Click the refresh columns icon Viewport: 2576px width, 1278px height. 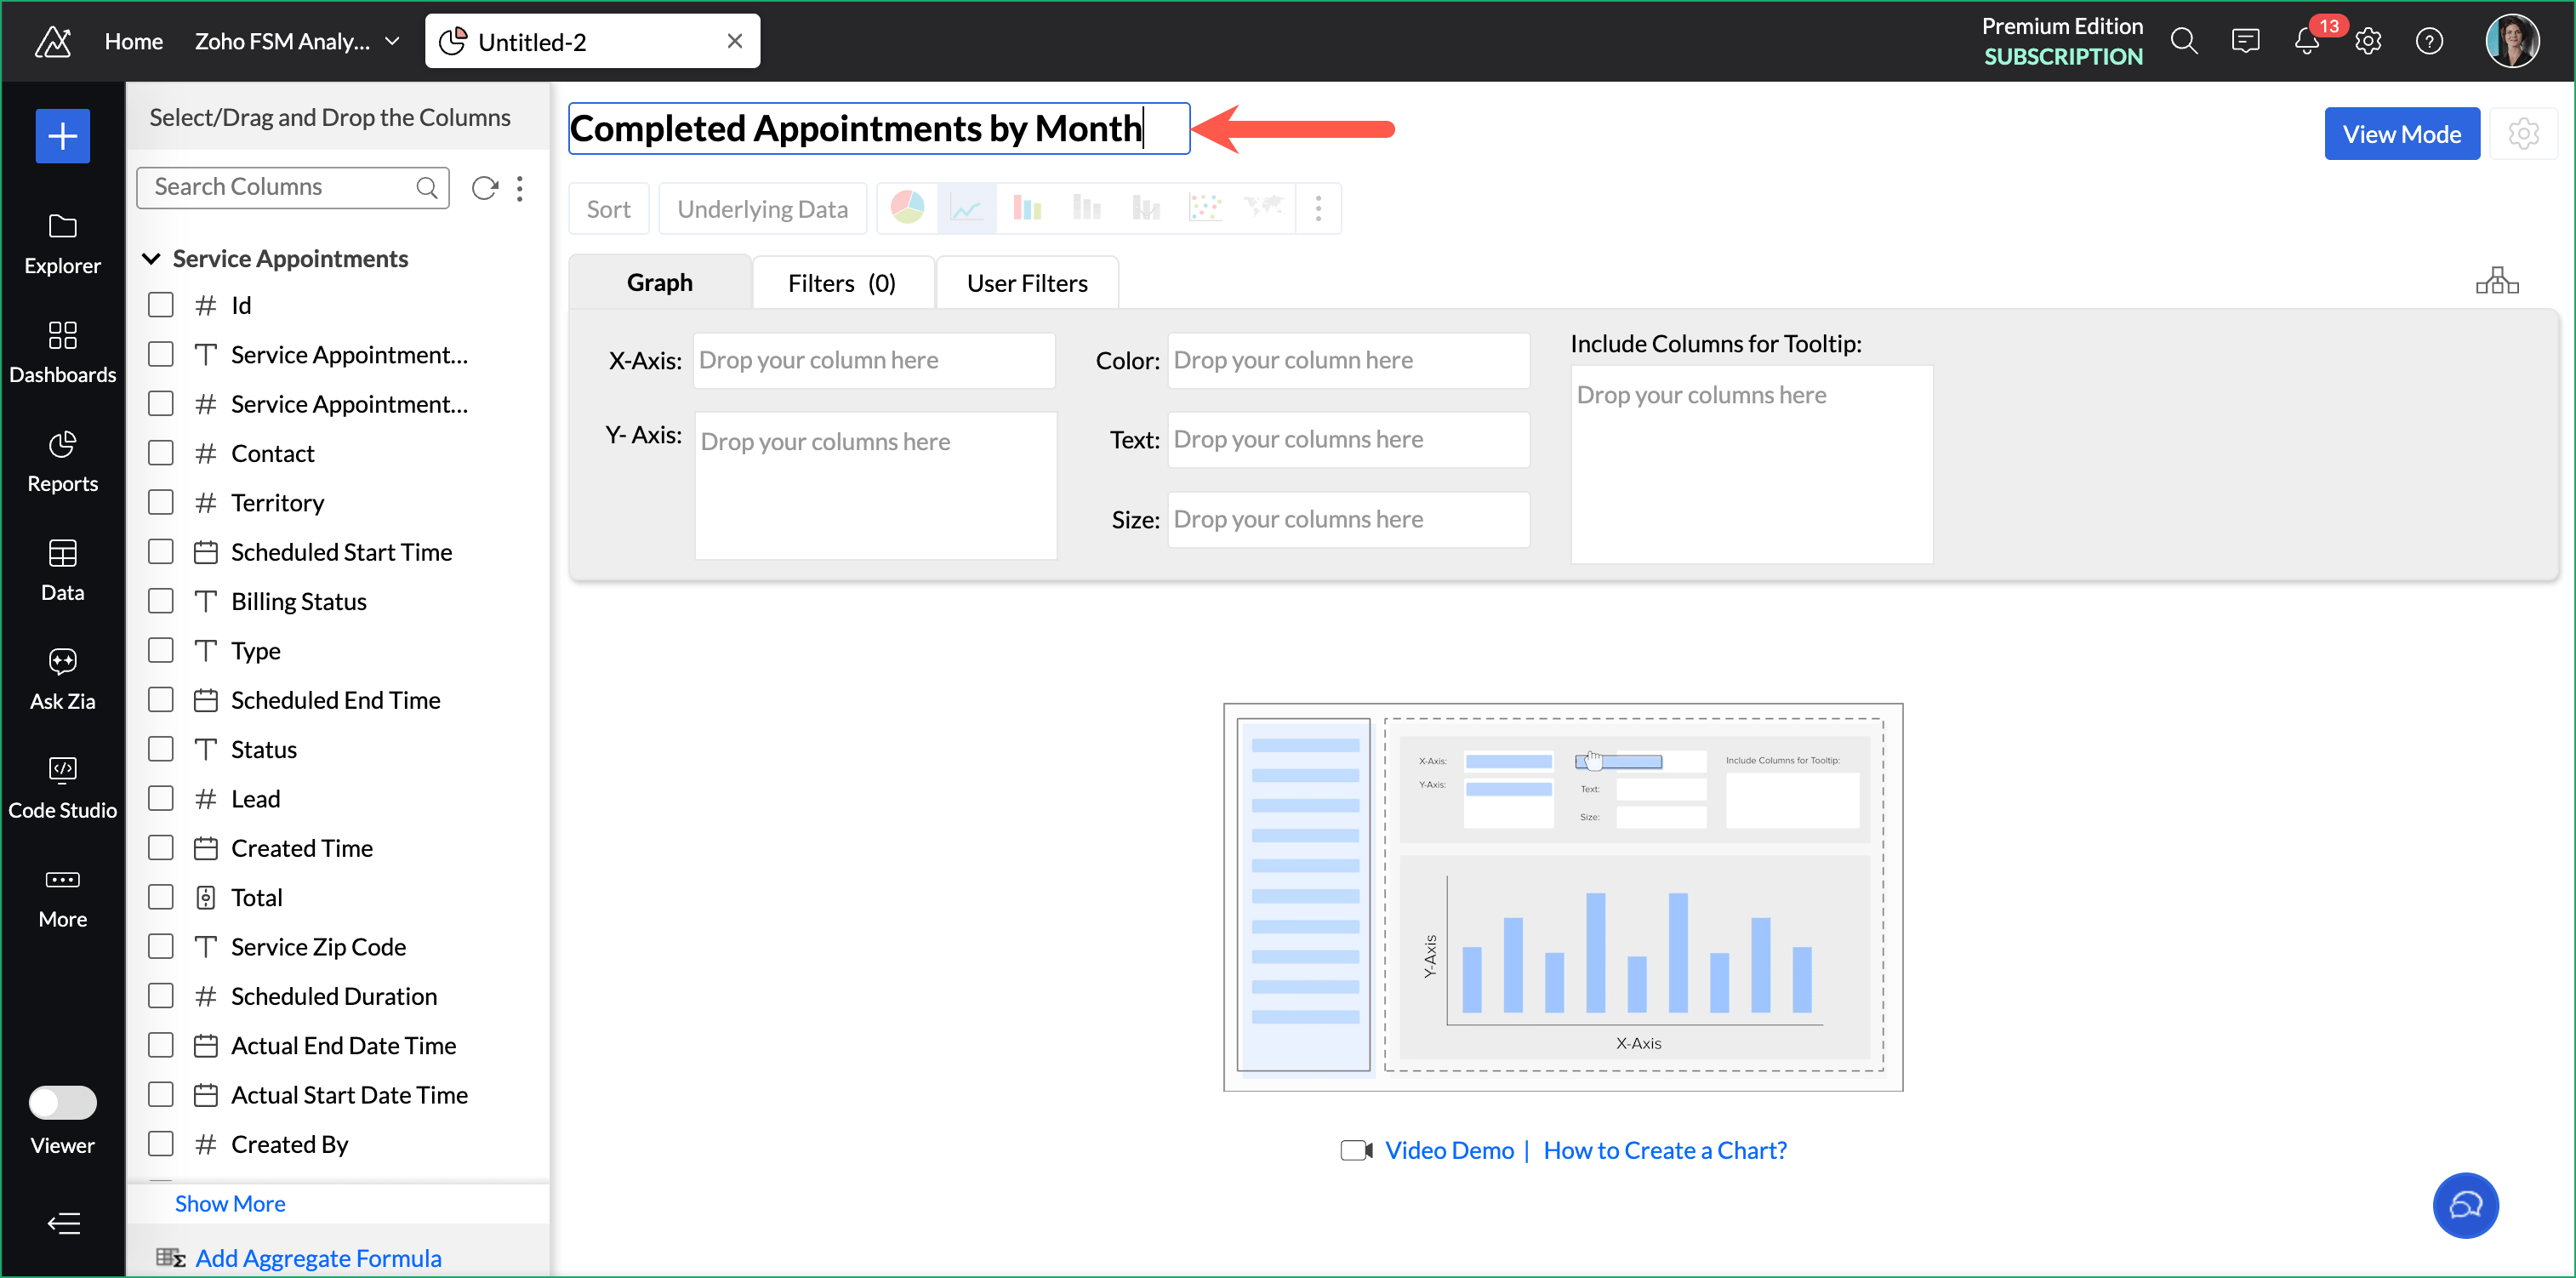485,188
